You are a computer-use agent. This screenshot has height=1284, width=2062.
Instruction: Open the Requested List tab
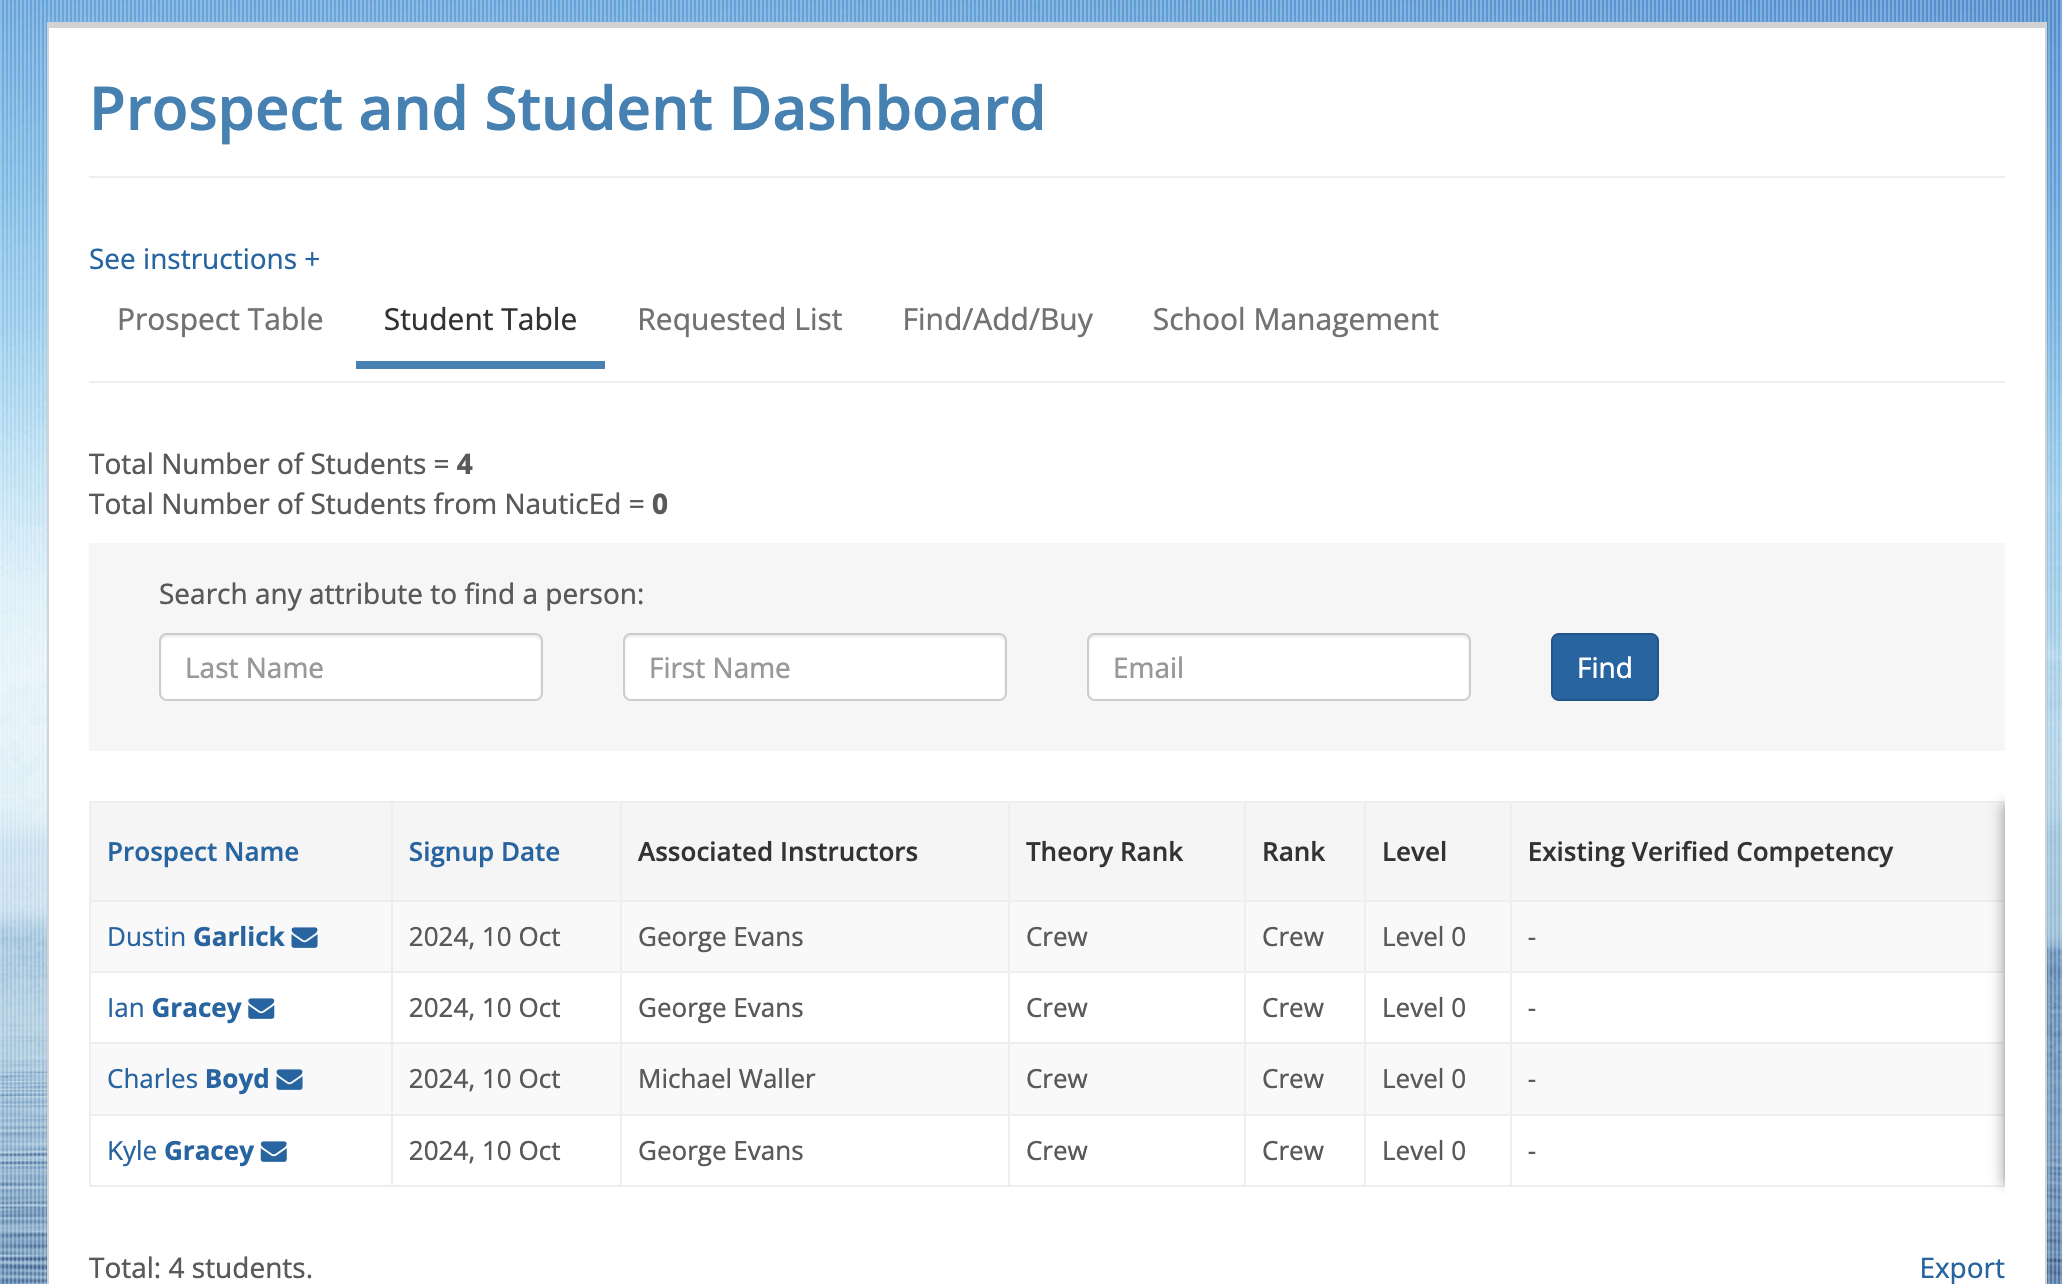739,319
